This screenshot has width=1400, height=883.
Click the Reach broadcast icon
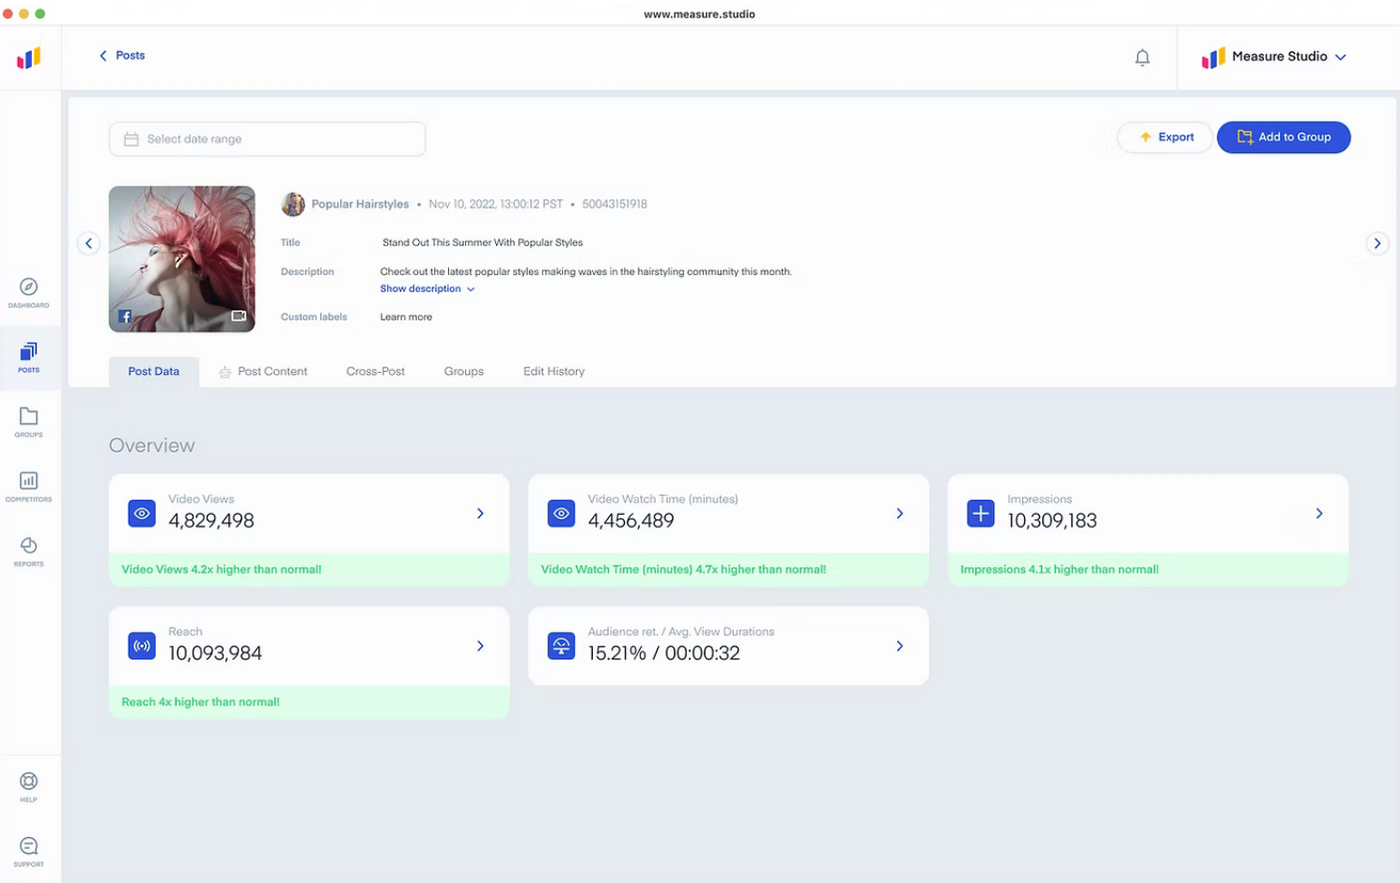pos(142,646)
